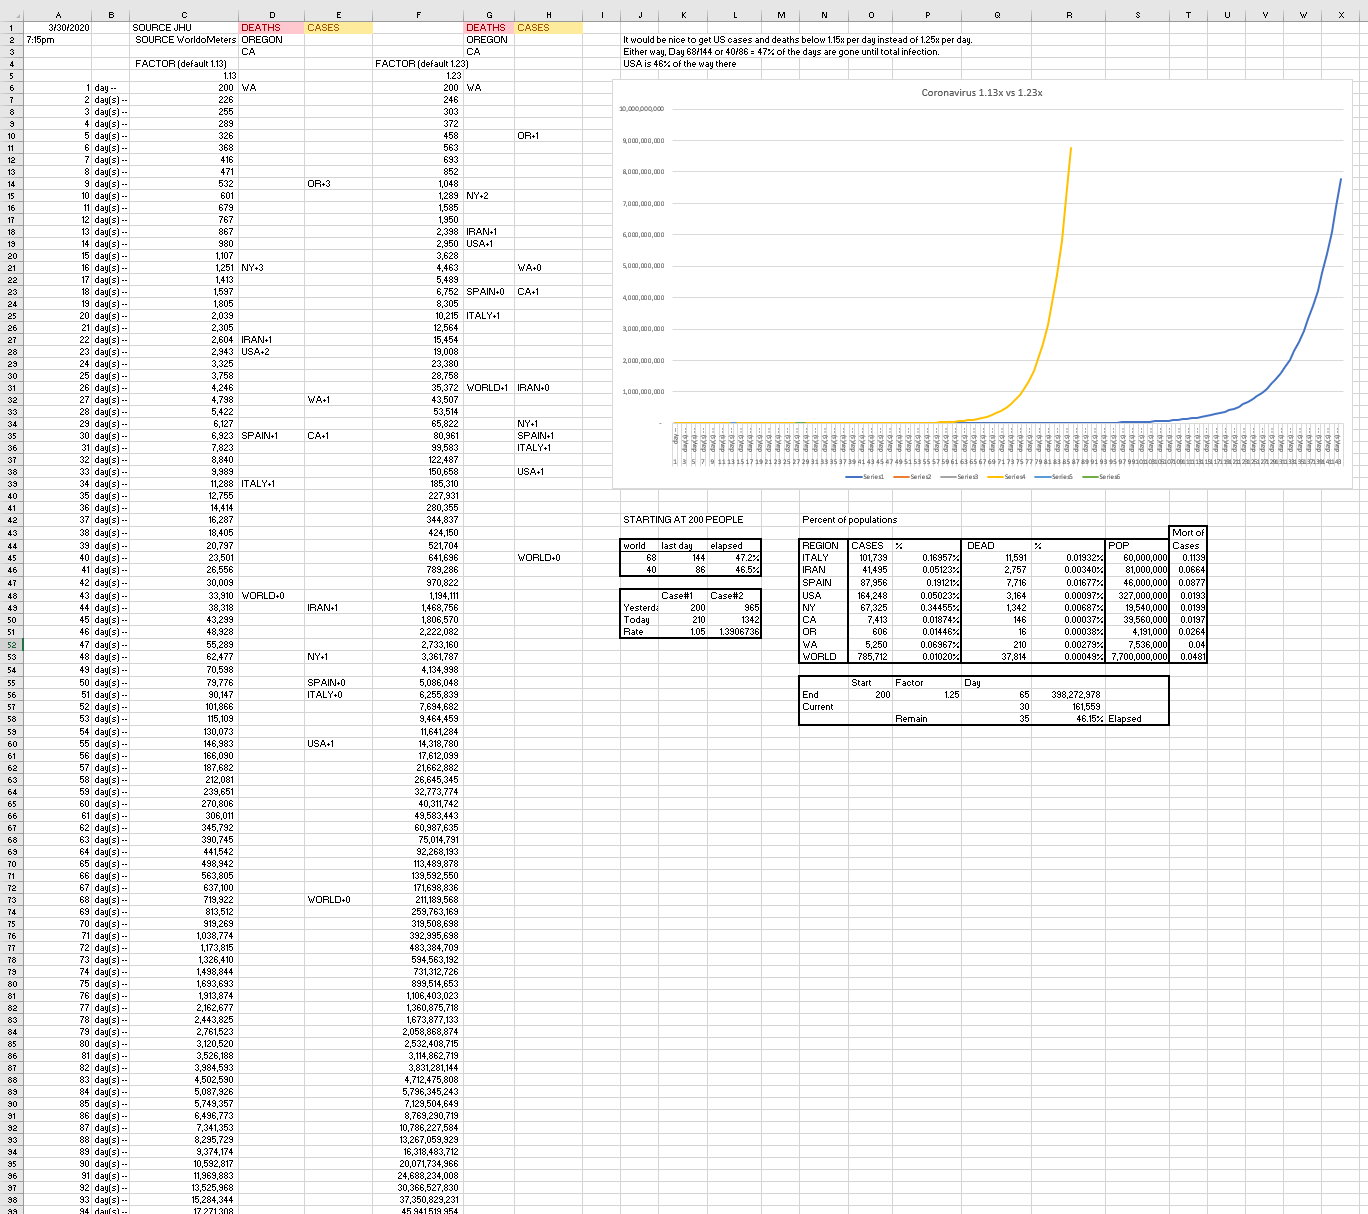The height and width of the screenshot is (1214, 1368).
Task: Click the Remain label cell
Action: coord(911,719)
